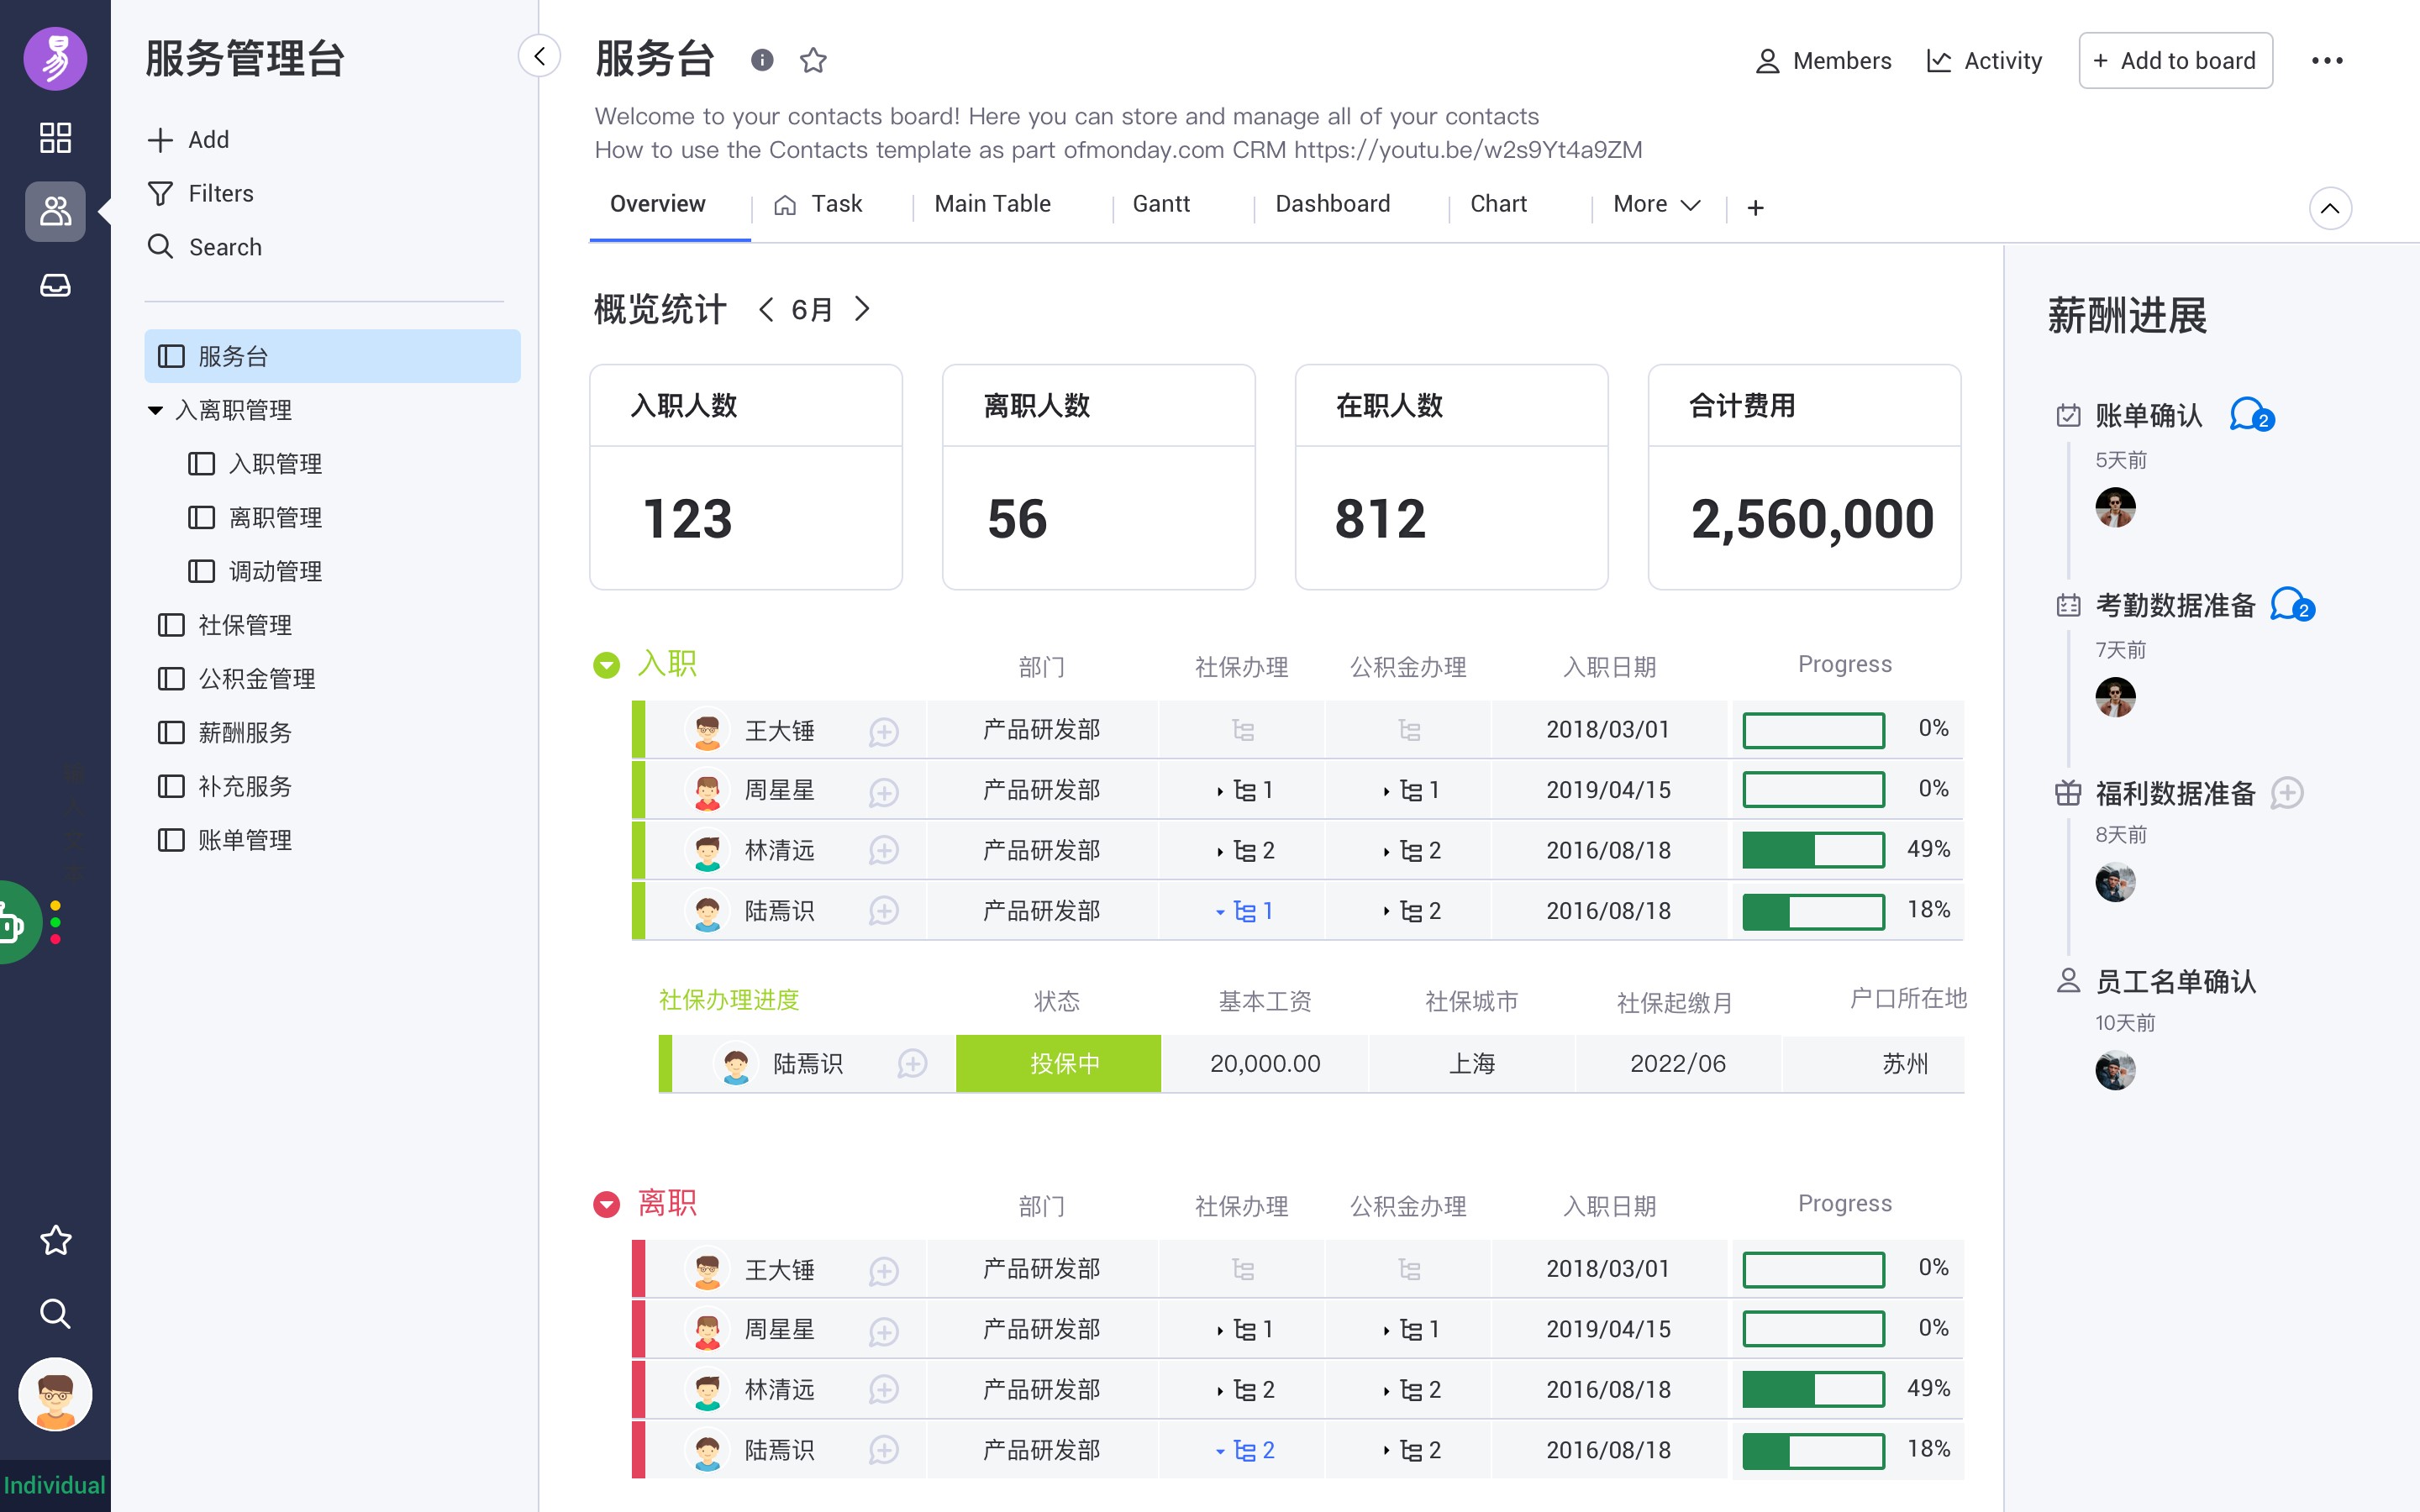This screenshot has width=2420, height=1512.
Task: Click the board info icon beside the title
Action: point(762,61)
